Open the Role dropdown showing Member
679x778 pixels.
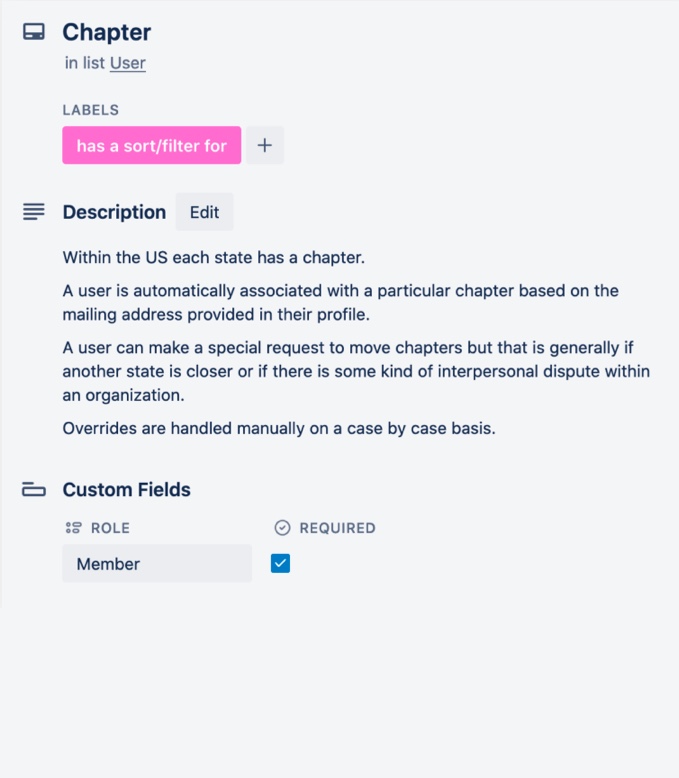tap(157, 564)
